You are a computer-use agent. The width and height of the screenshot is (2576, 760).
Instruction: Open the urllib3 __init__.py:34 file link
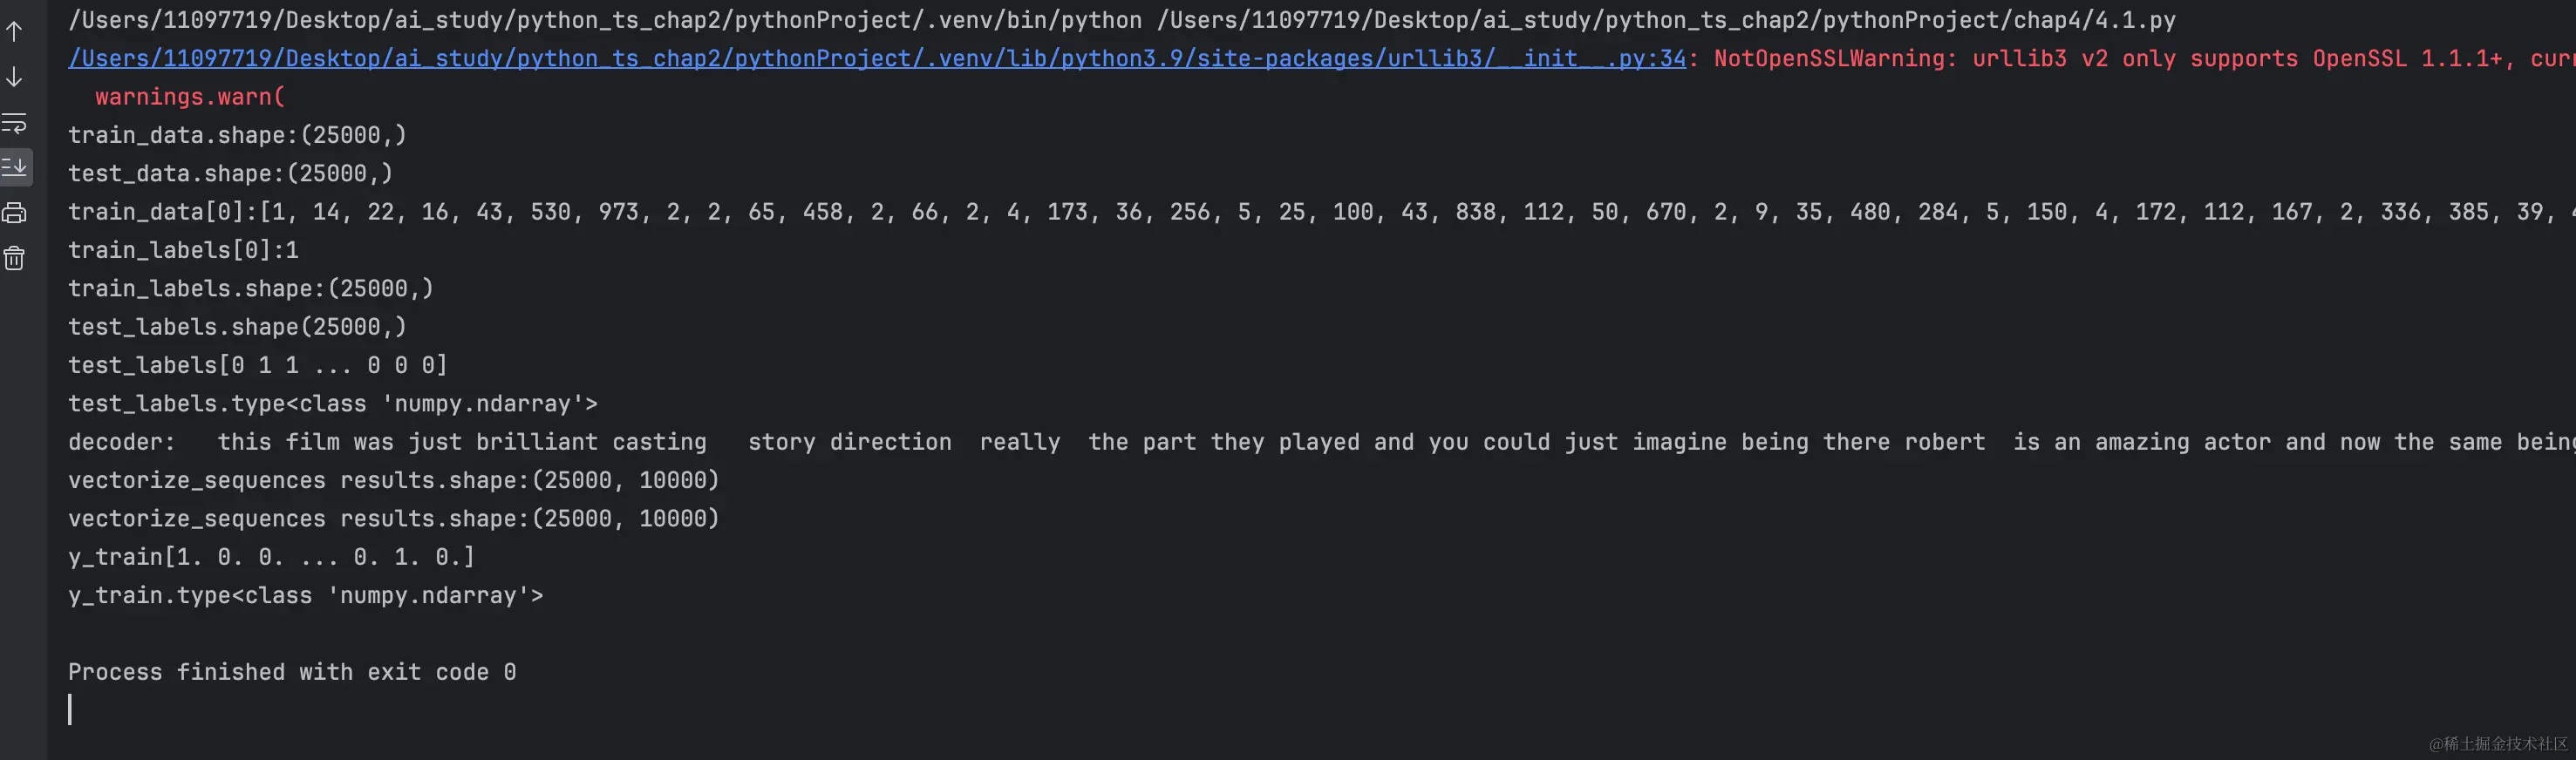click(876, 58)
